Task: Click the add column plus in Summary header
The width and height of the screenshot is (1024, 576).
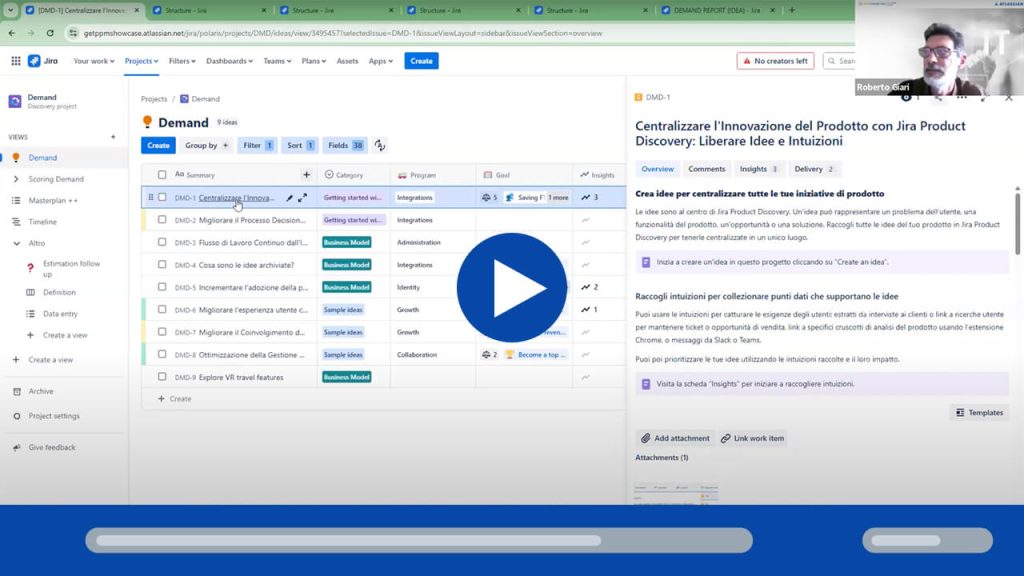Action: point(306,175)
